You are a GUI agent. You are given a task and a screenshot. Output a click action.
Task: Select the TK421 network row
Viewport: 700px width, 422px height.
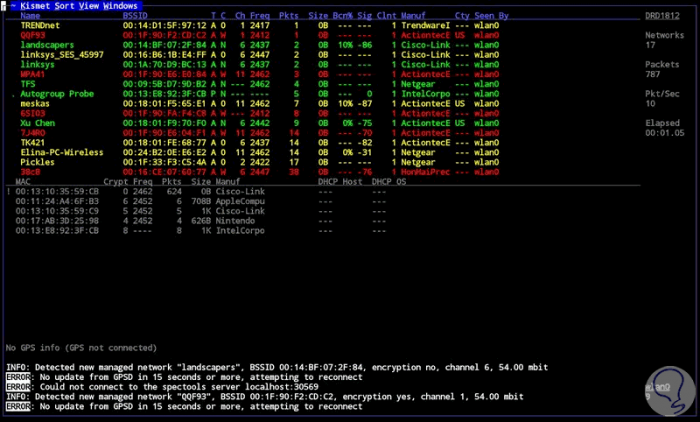(259, 143)
